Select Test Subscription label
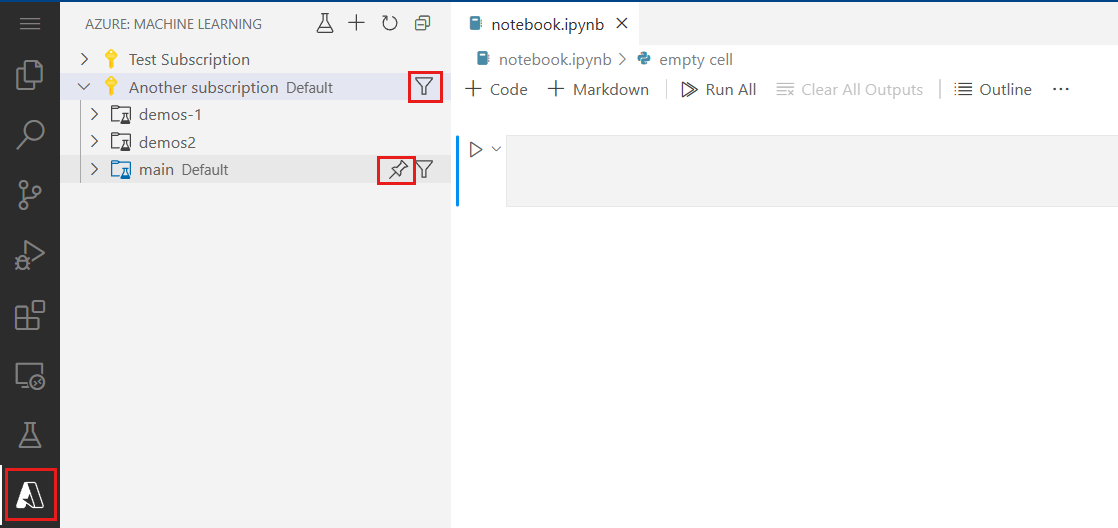The width and height of the screenshot is (1118, 528). pos(189,60)
